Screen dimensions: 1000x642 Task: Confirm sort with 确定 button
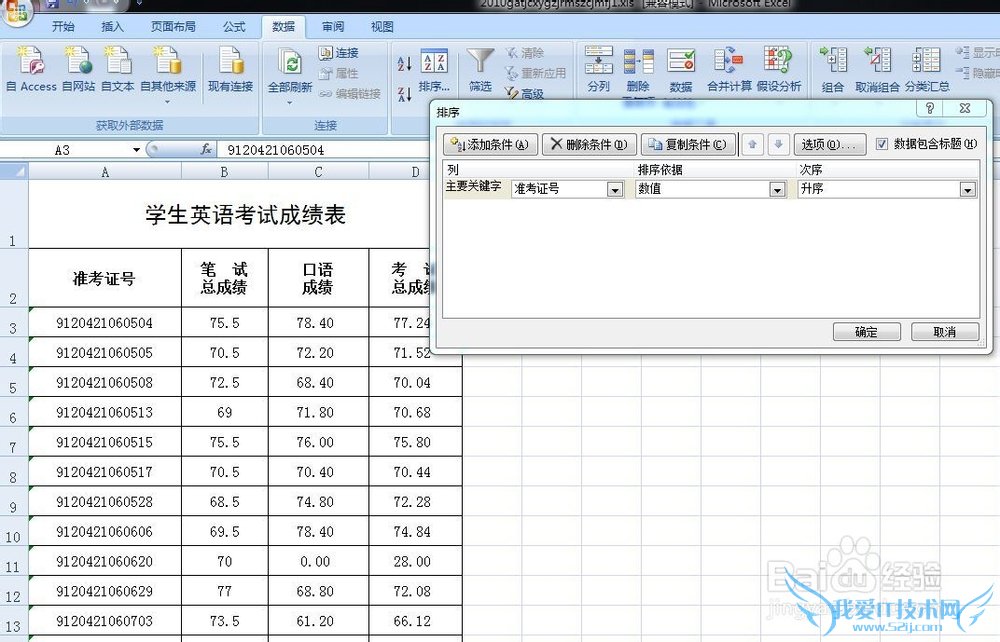pos(866,332)
